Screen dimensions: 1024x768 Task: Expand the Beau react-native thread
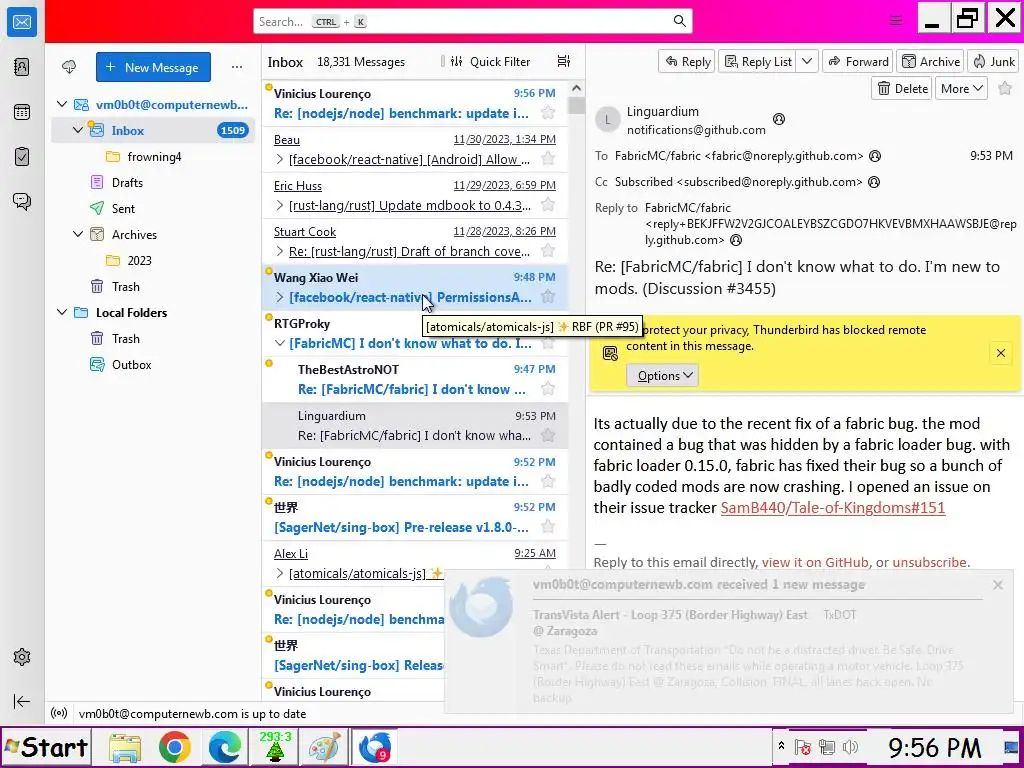280,159
